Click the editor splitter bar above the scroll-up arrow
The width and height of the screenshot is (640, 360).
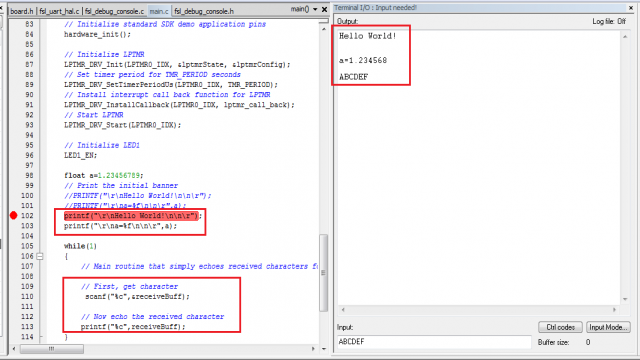(x=324, y=21)
